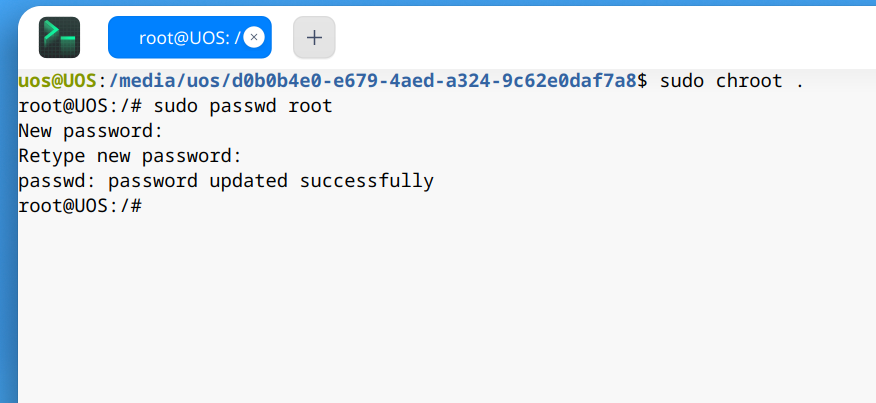Click the terminal app icon in title bar
The image size is (876, 403).
(x=59, y=37)
